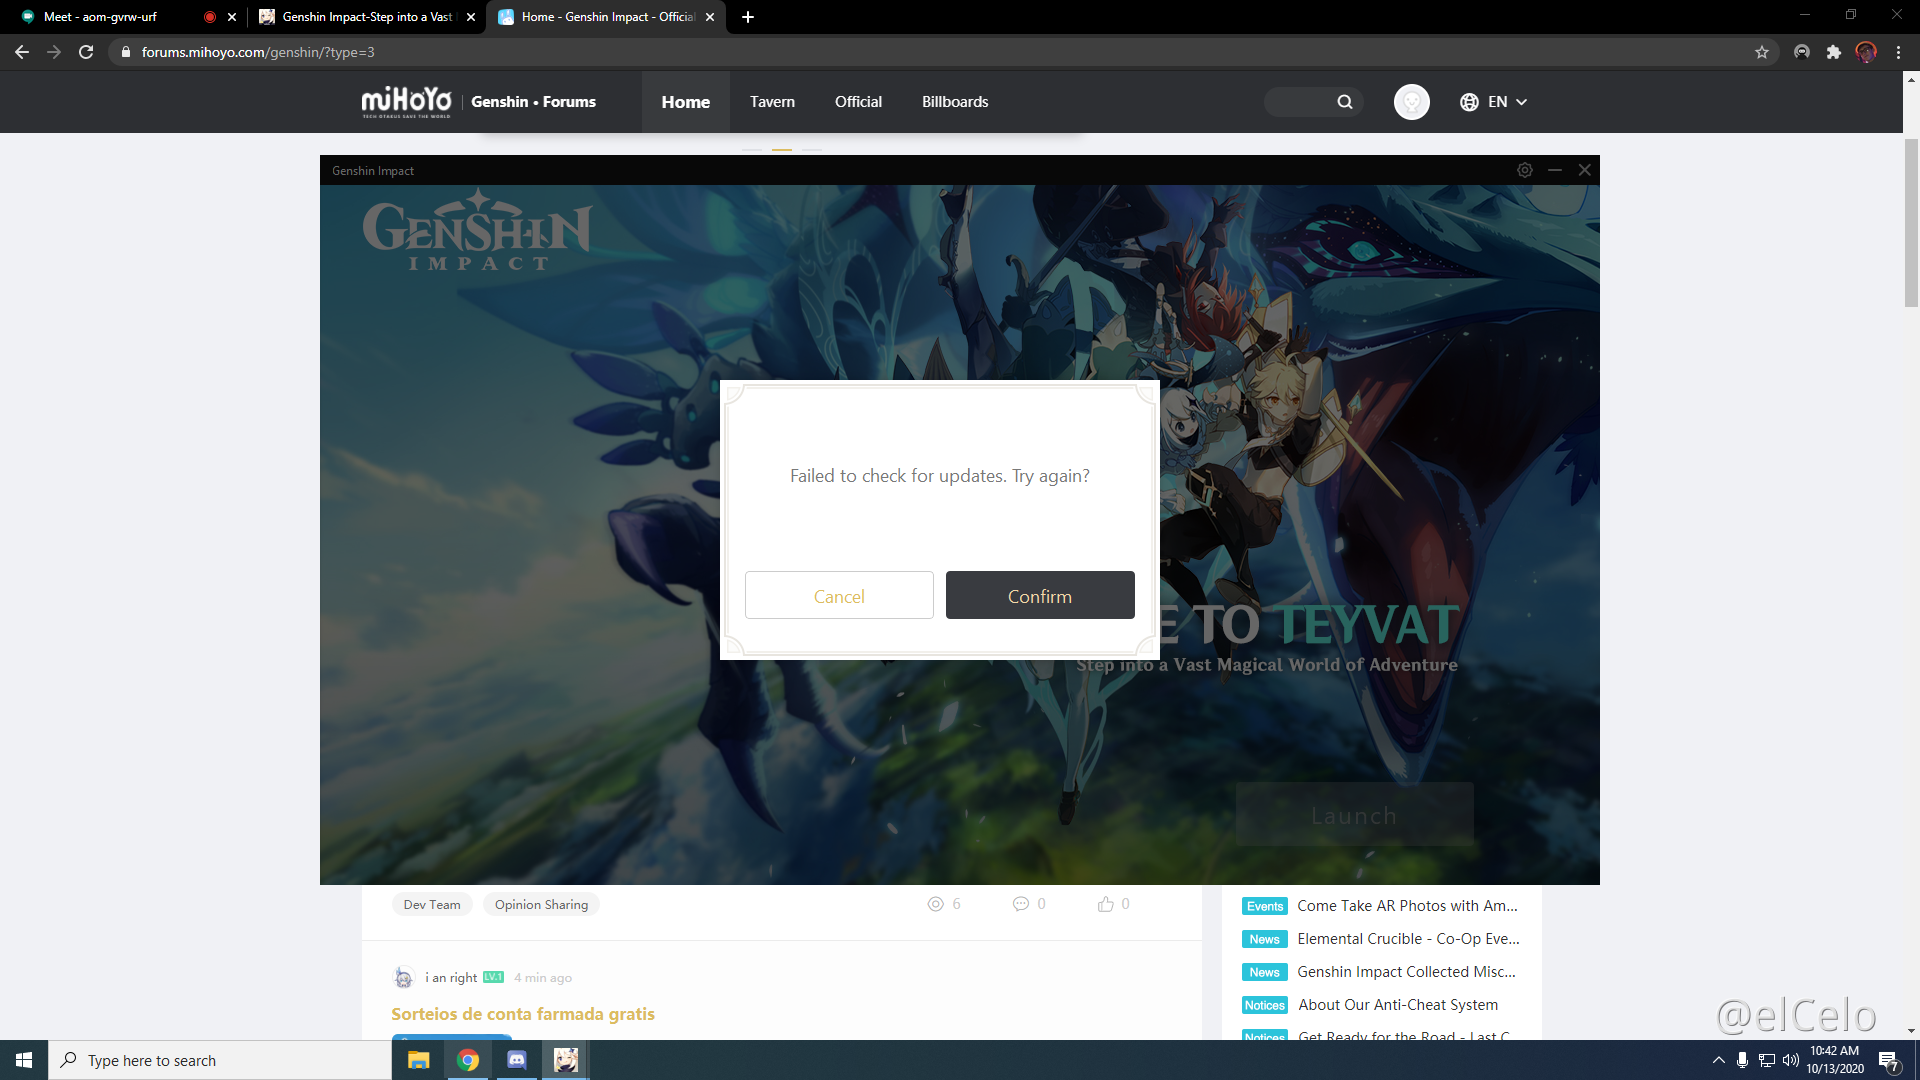Open the comments bubble icon

1022,903
